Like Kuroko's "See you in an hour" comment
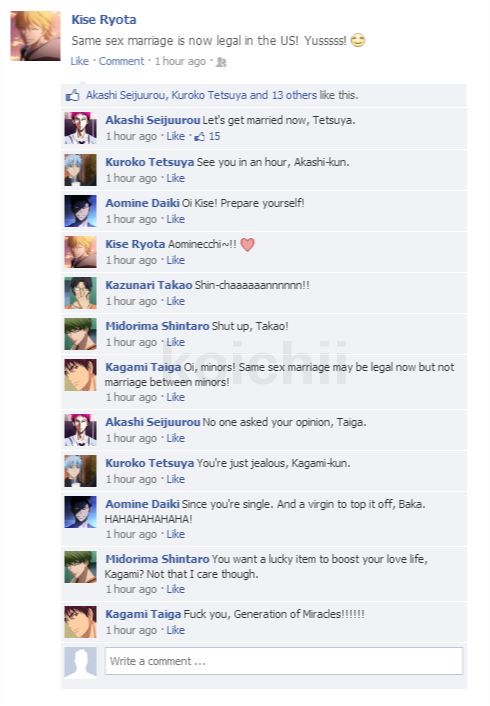The image size is (490, 706). tap(176, 178)
